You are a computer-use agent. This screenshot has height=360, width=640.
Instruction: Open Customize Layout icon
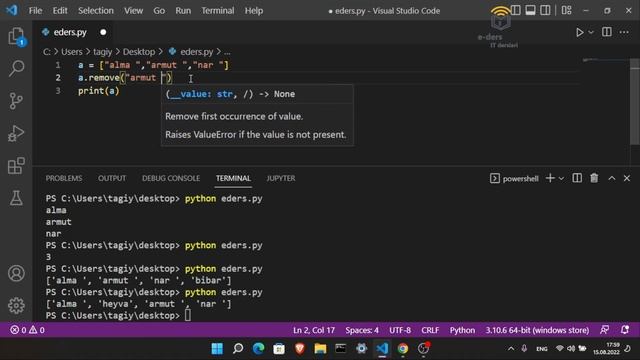(x=567, y=10)
